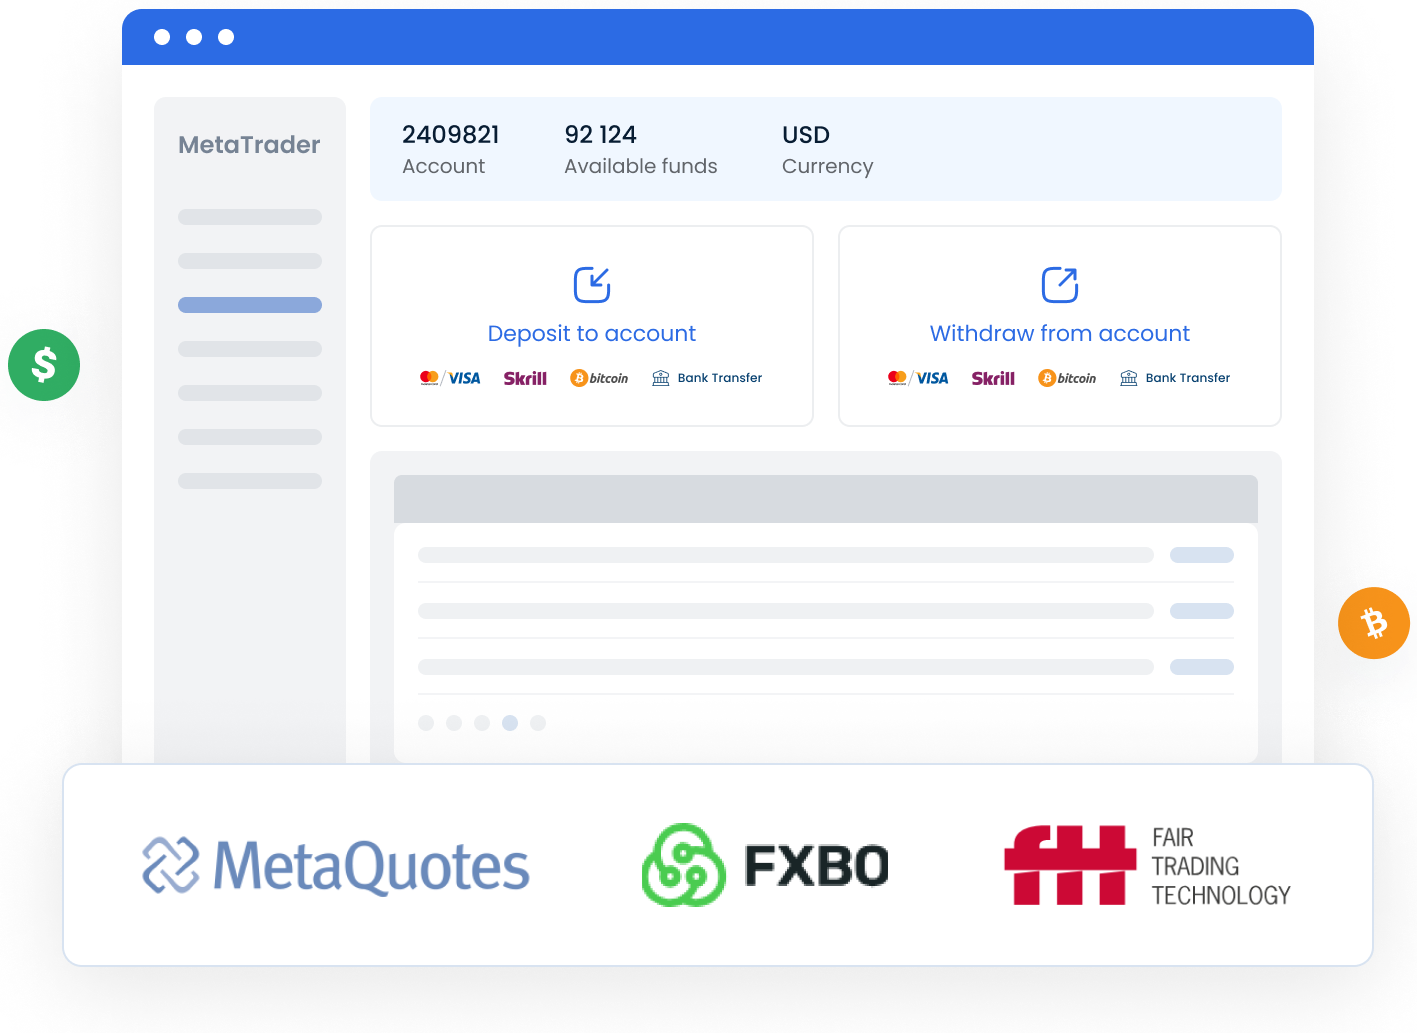Open the Withdraw from account link

[x=1060, y=333]
